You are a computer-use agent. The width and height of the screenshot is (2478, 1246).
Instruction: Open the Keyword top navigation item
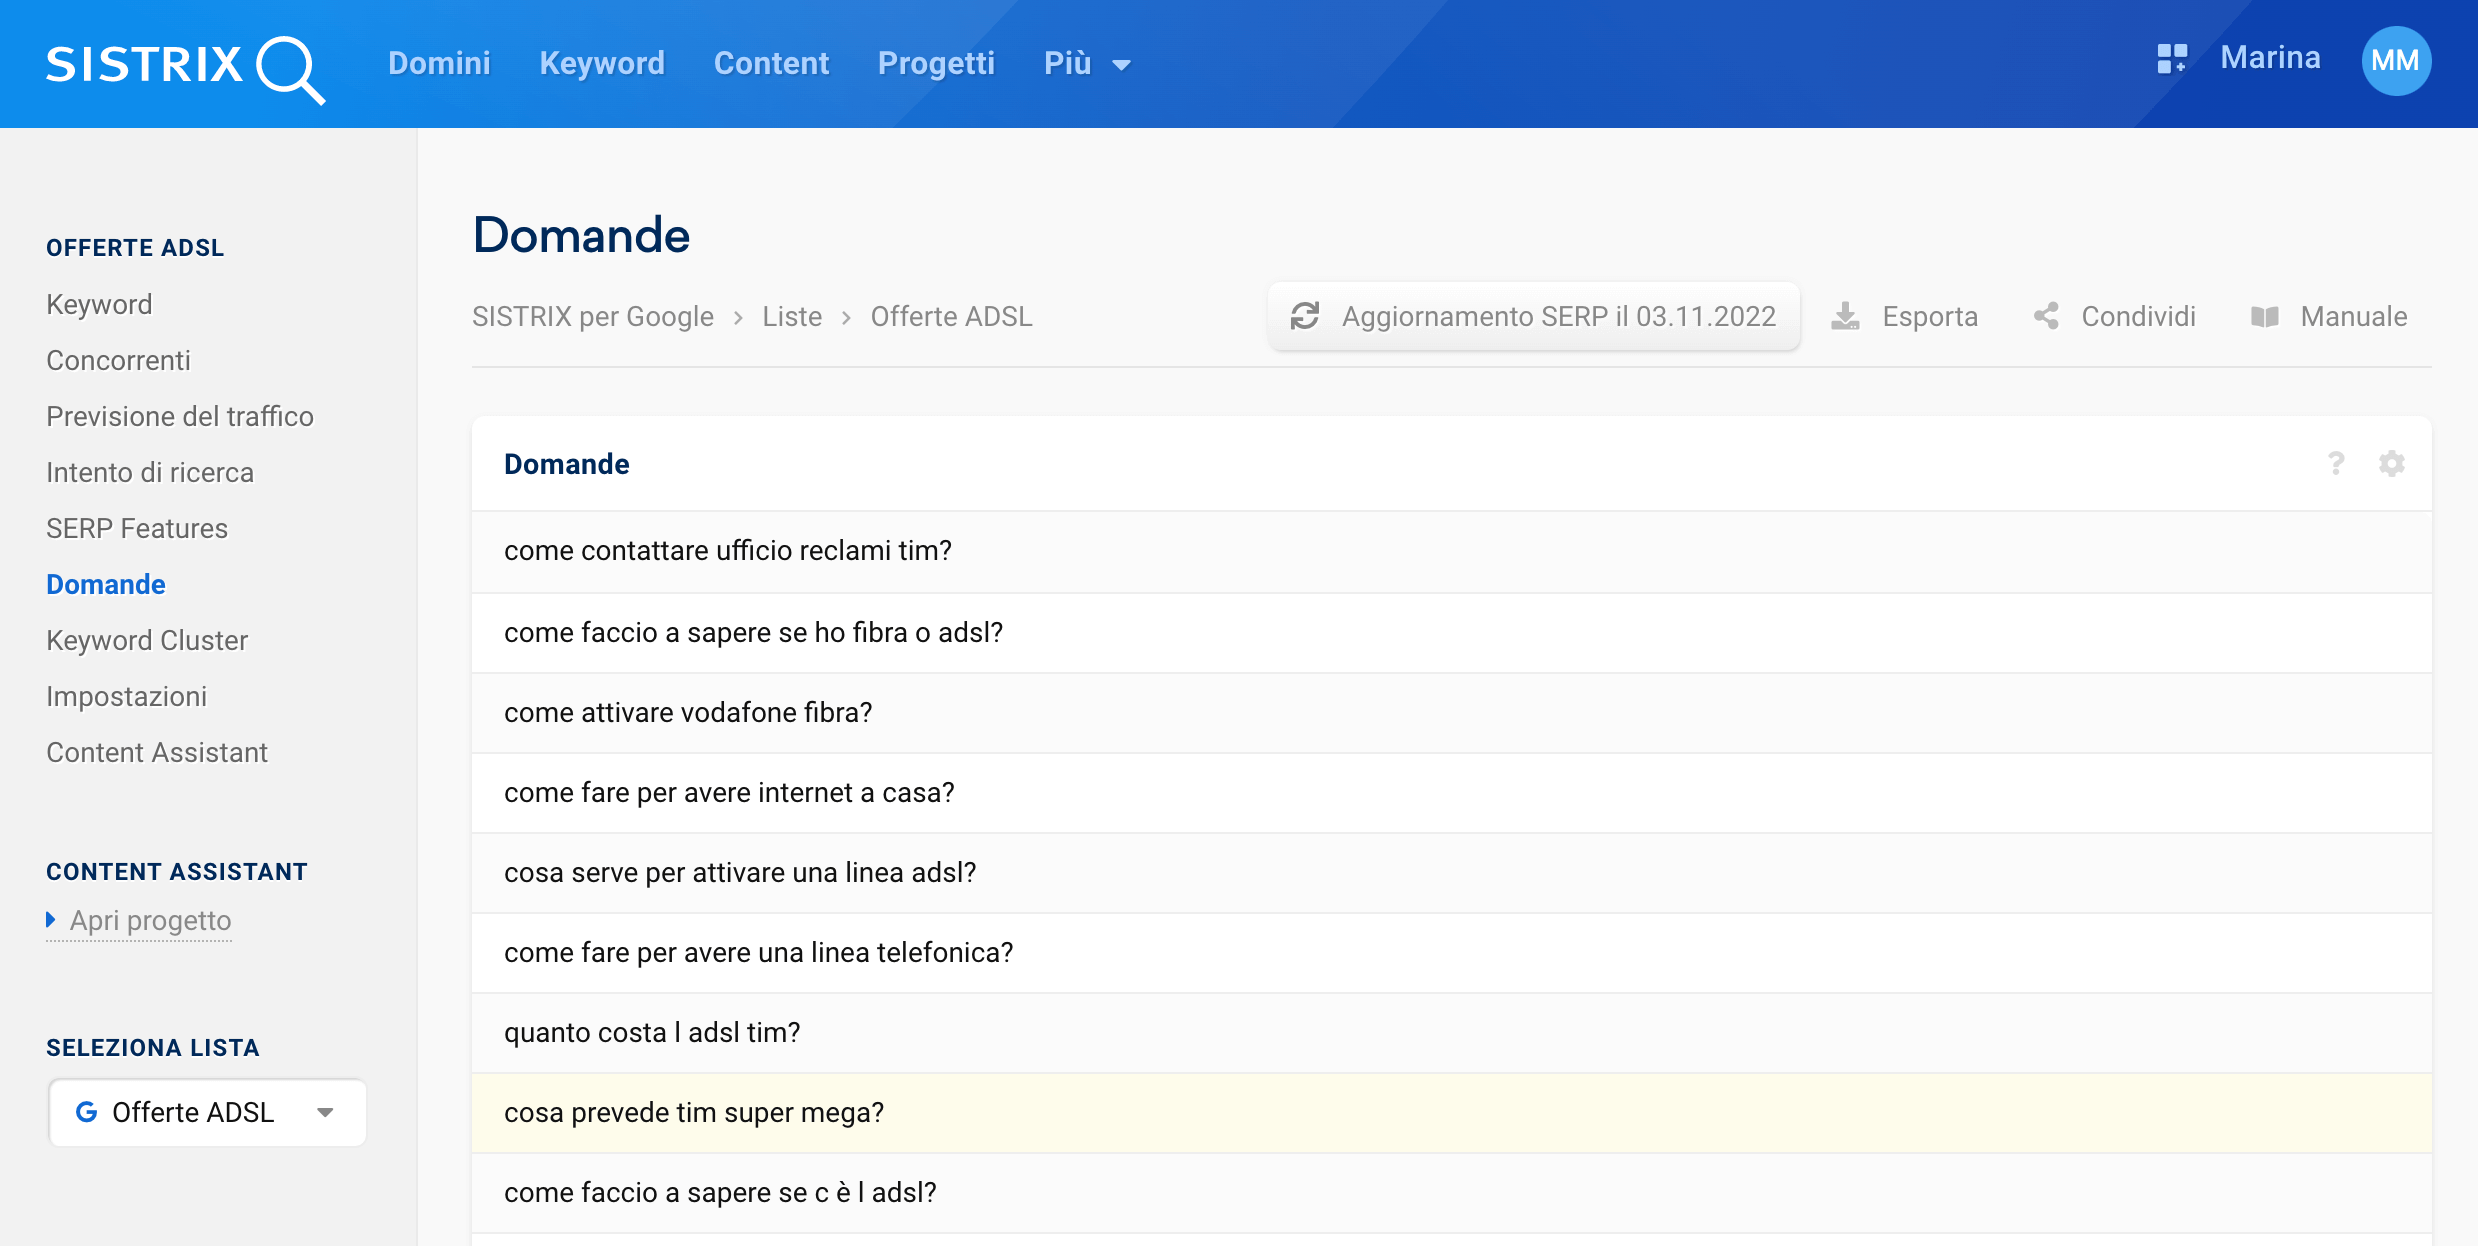[602, 63]
